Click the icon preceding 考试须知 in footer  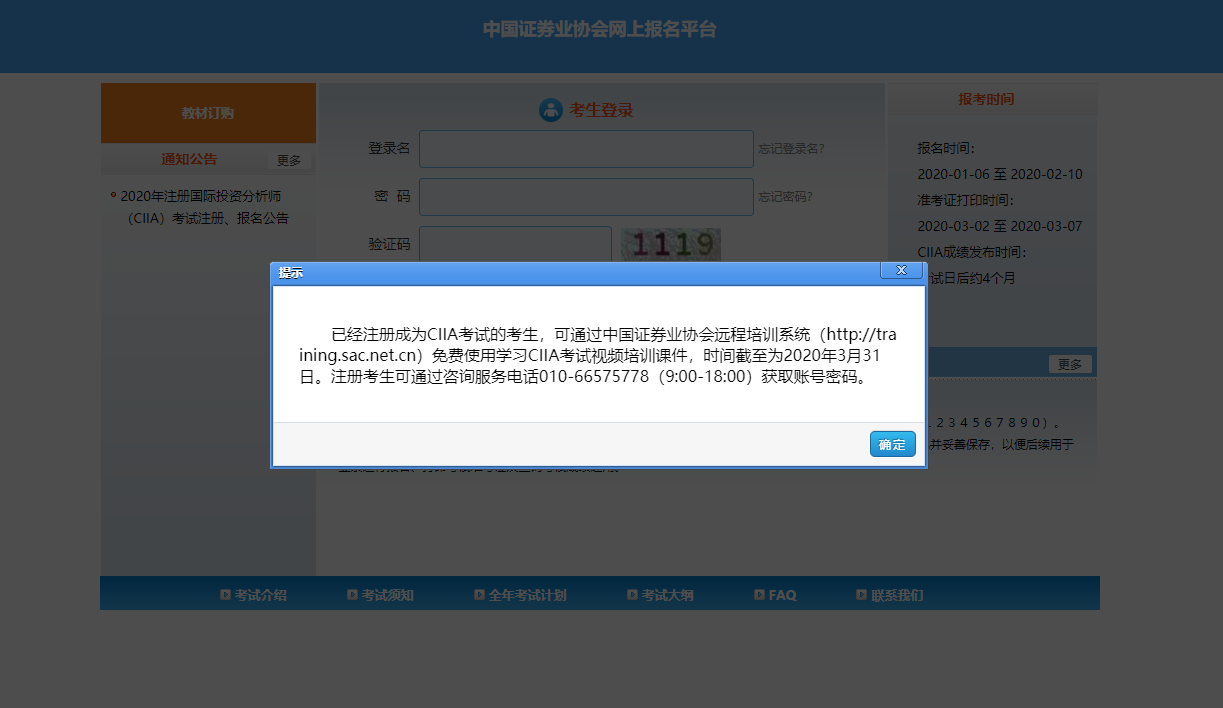[x=350, y=593]
